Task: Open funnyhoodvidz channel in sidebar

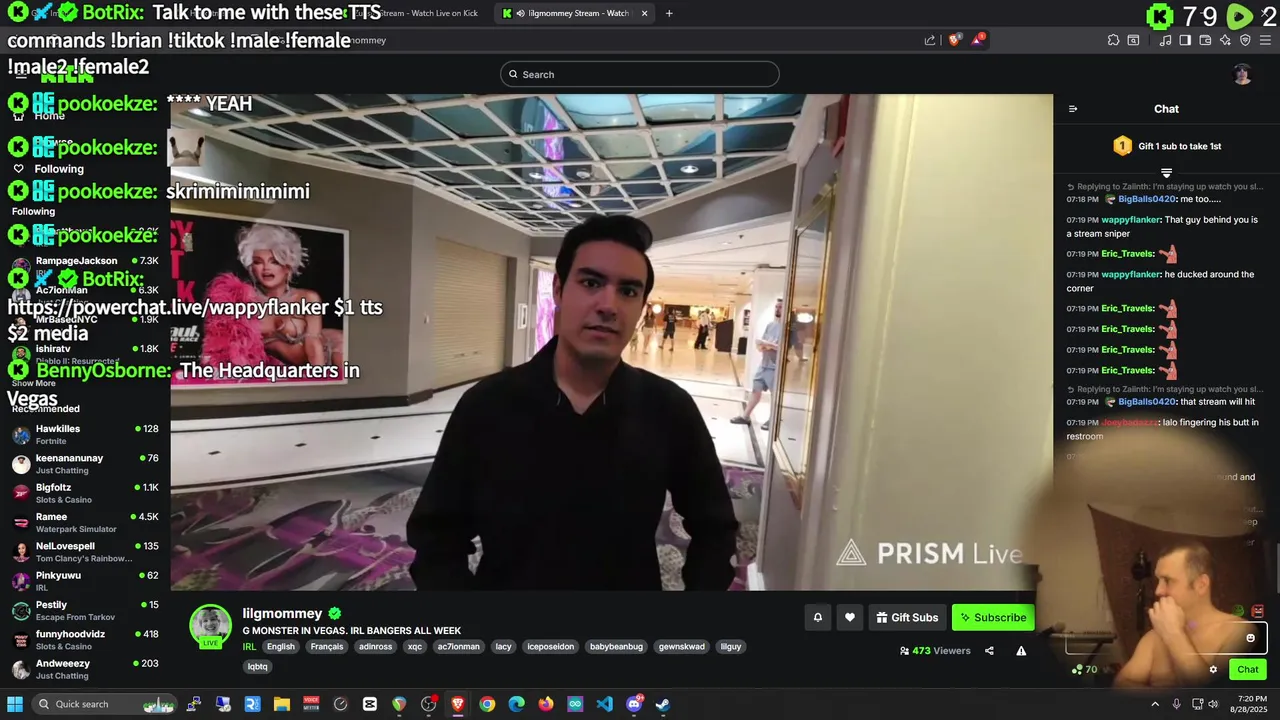Action: pos(85,639)
